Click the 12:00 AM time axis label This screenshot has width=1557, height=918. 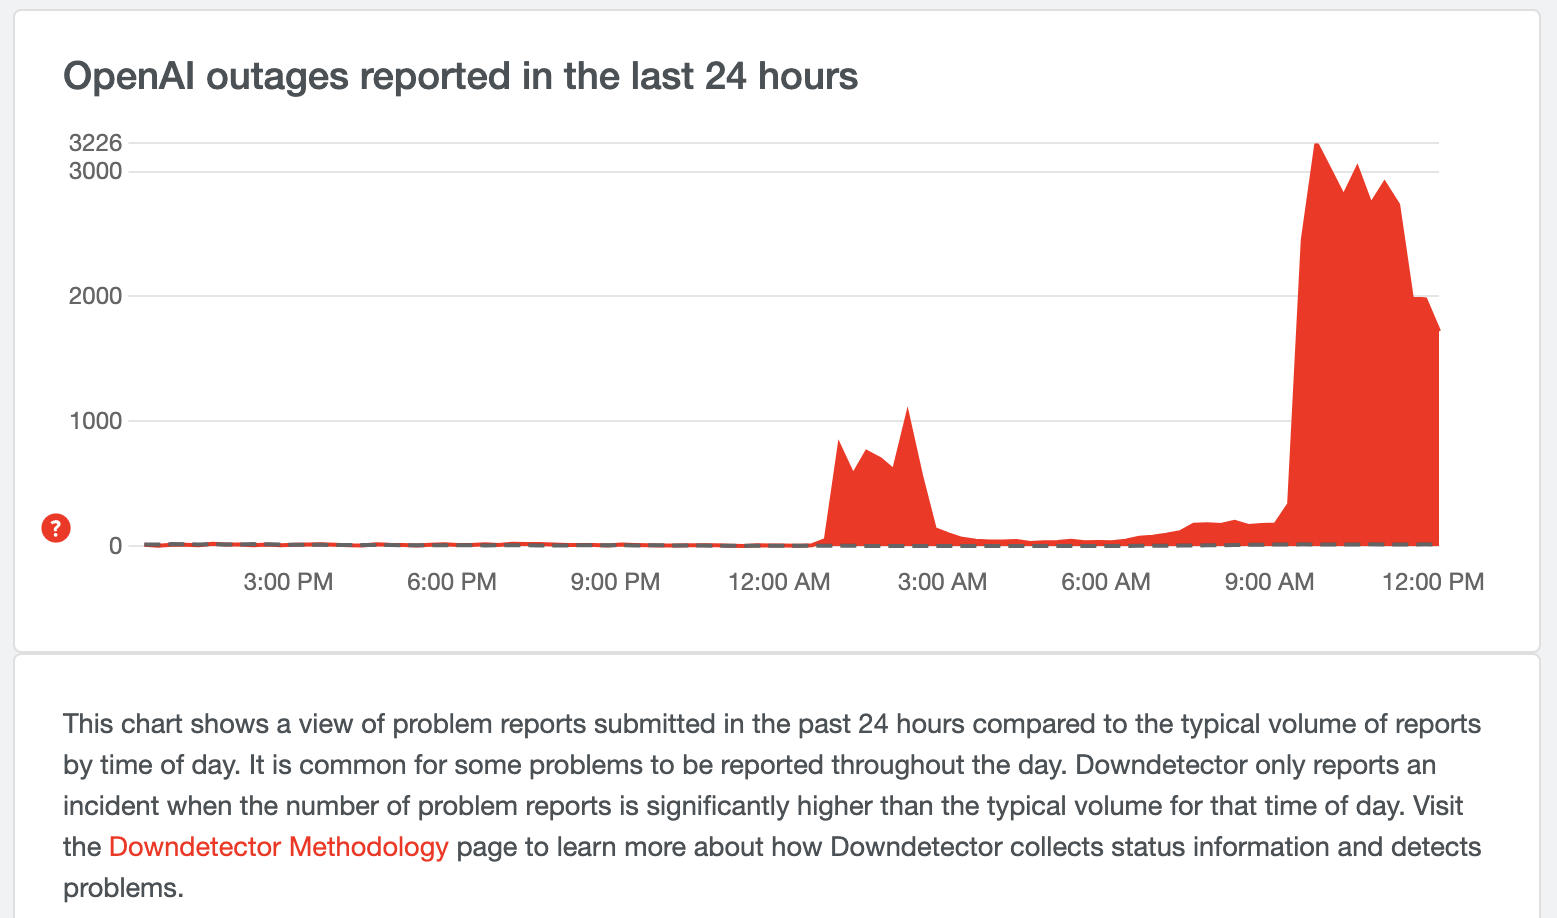tap(779, 581)
